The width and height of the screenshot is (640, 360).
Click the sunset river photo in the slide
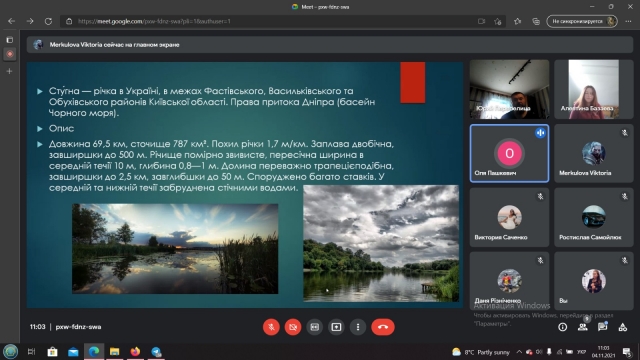click(175, 249)
